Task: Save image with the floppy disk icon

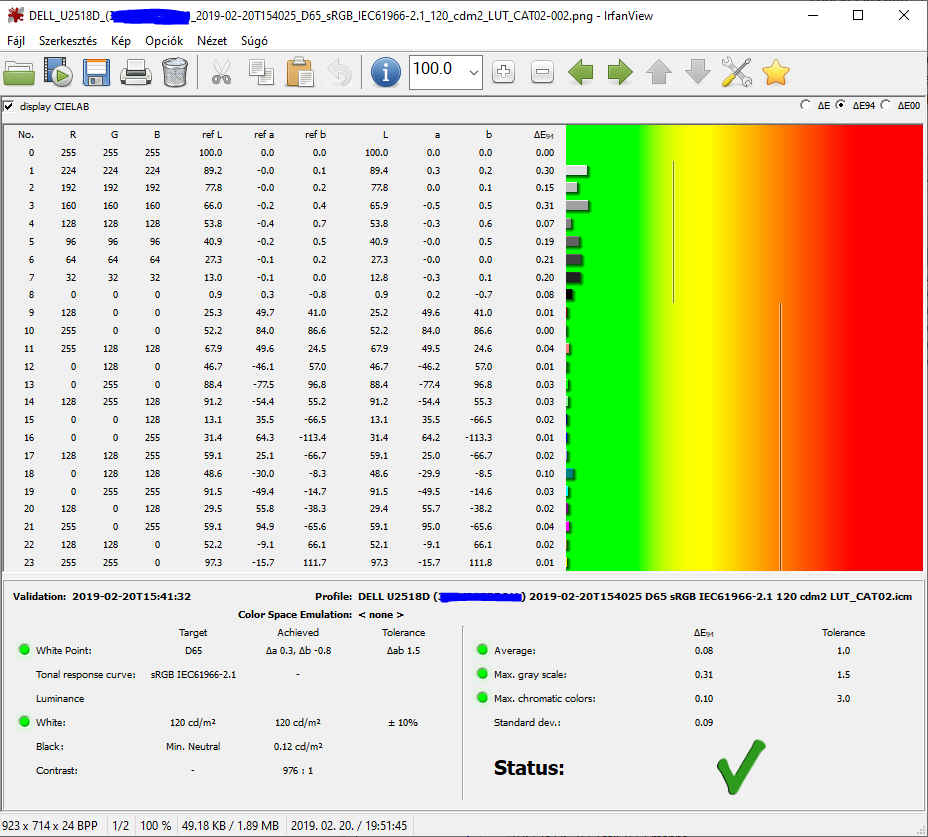Action: point(96,73)
